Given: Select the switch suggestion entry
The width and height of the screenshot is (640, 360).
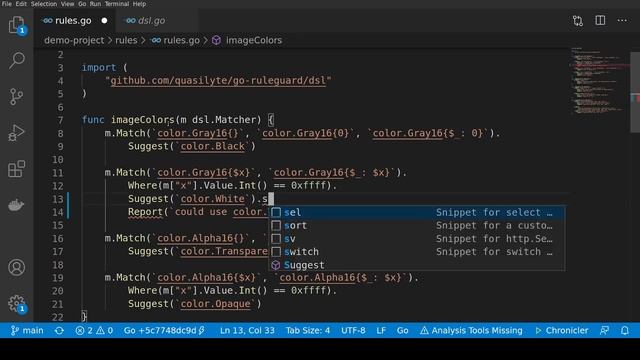Looking at the screenshot, I should point(417,251).
